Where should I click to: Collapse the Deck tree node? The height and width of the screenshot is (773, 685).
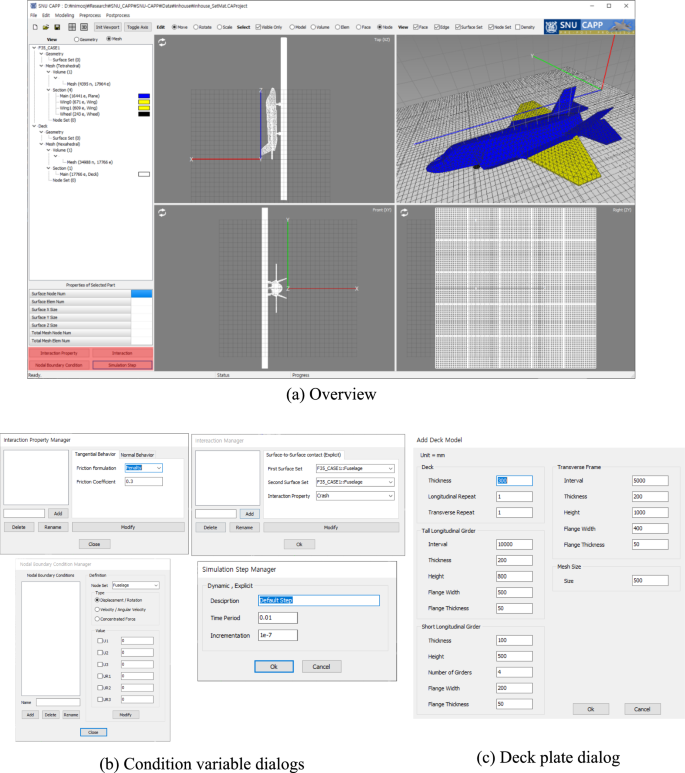pos(34,126)
